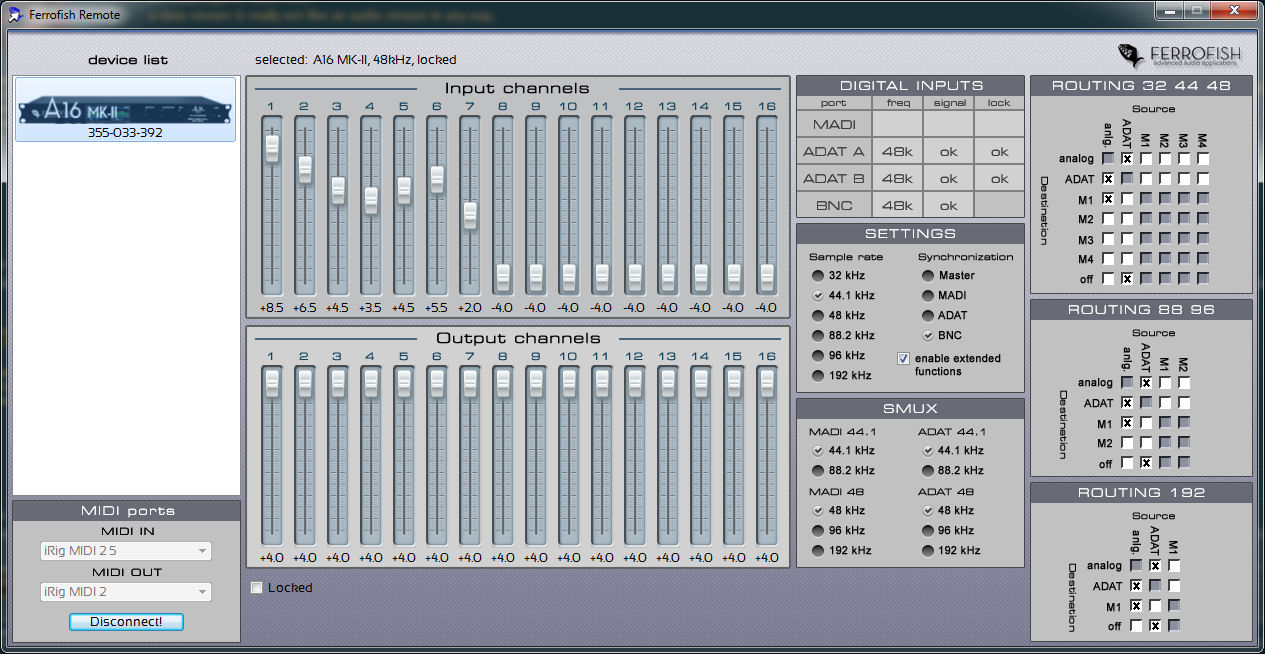Select 88.2 kHz sample rate in Settings
The height and width of the screenshot is (654, 1265).
(x=818, y=335)
